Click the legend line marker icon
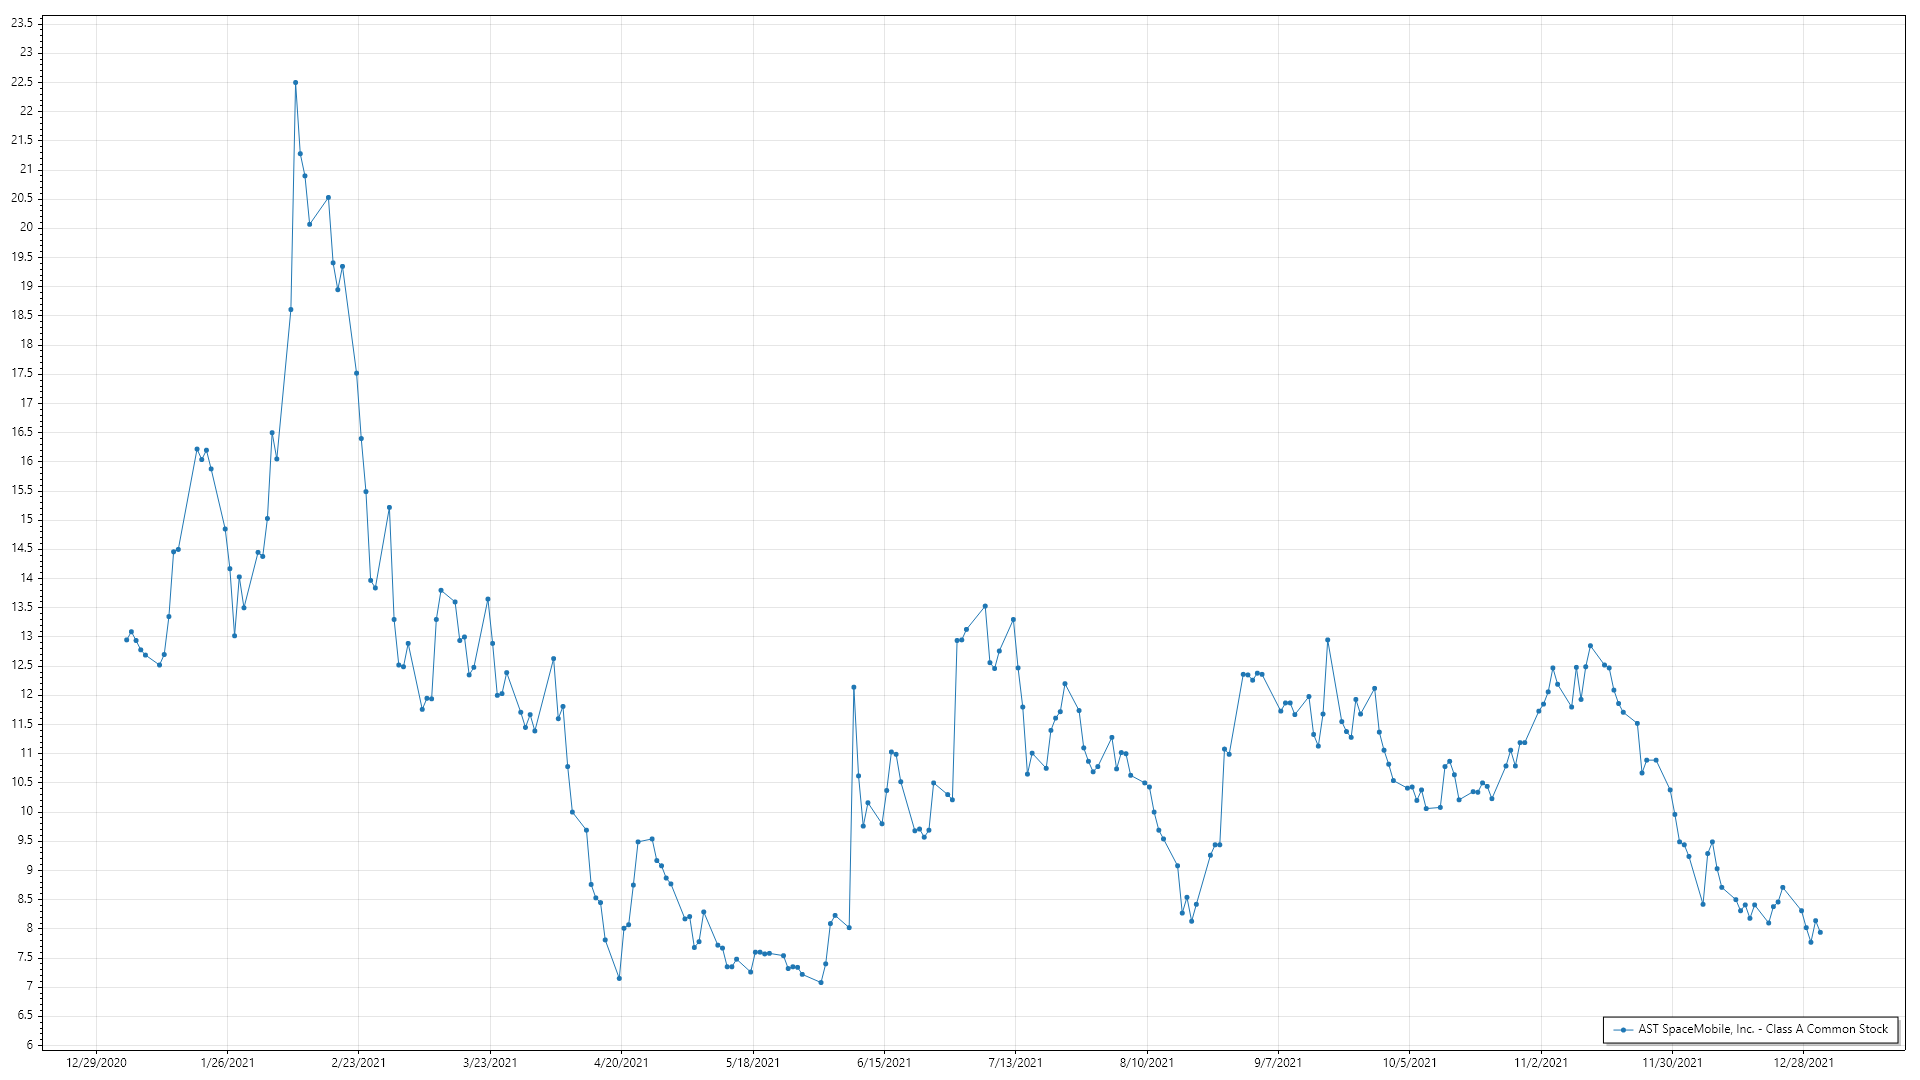The width and height of the screenshot is (1920, 1080). [1622, 1029]
